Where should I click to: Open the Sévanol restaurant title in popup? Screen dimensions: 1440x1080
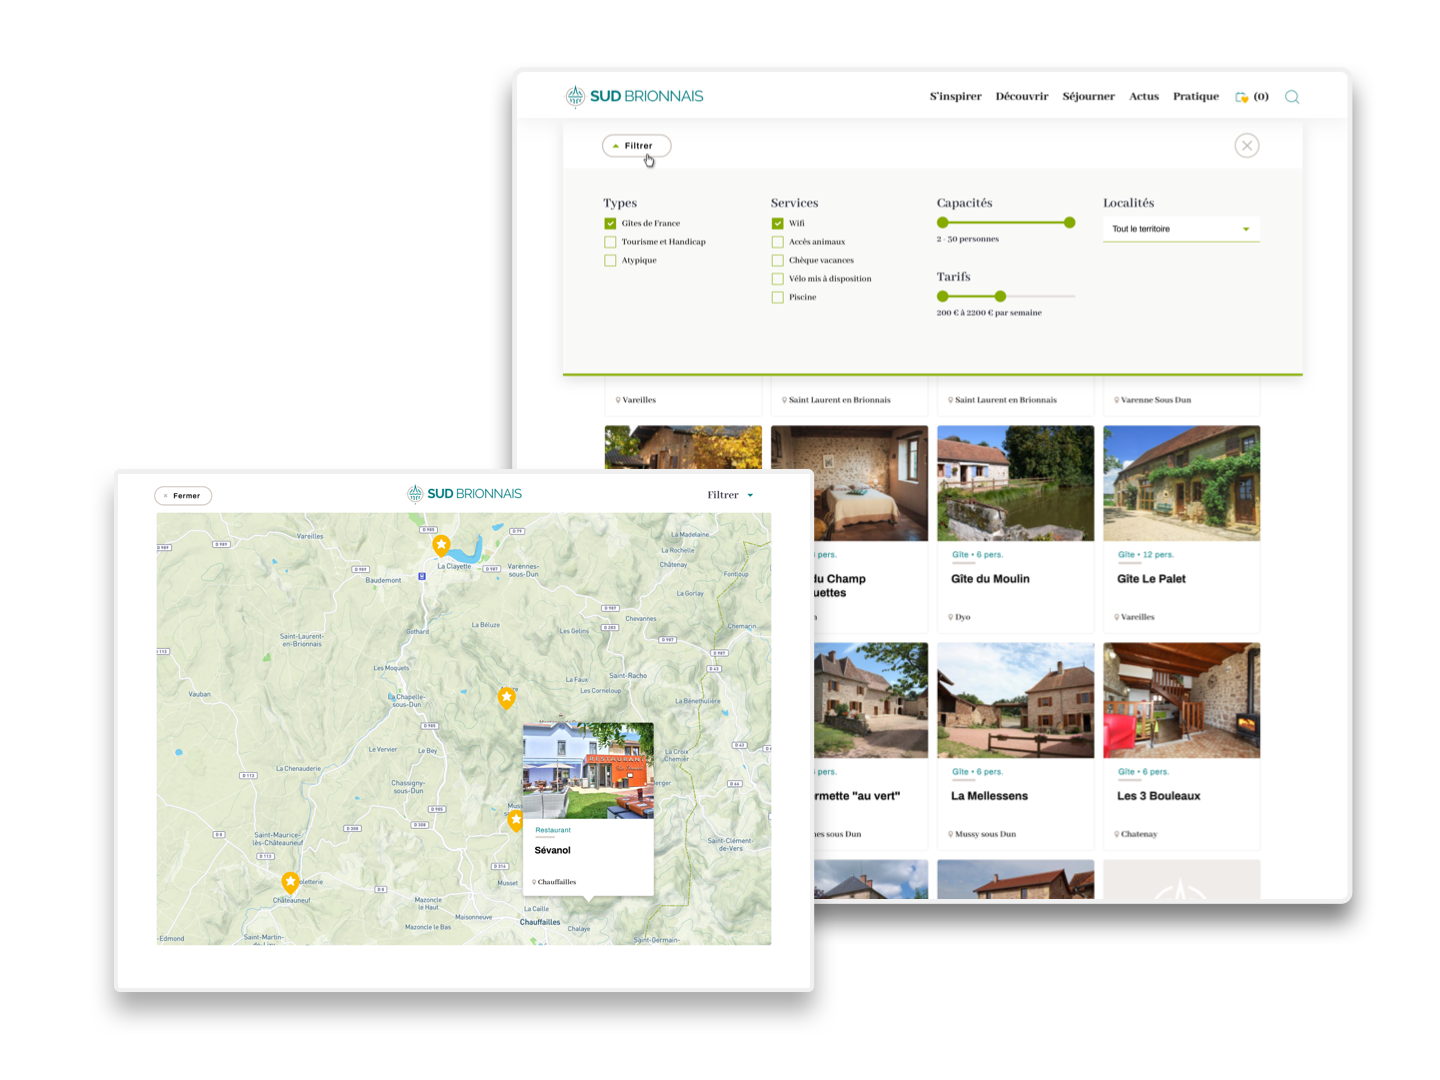point(552,850)
